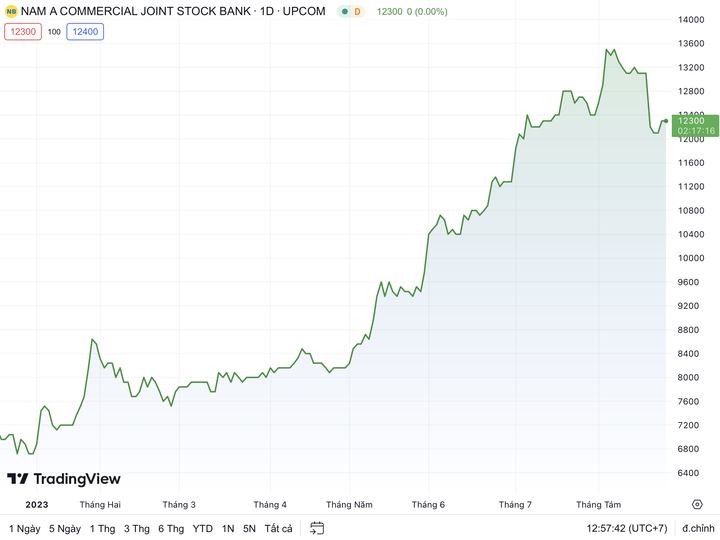
Task: Click Tháng 6 on the time axis
Action: tap(428, 505)
